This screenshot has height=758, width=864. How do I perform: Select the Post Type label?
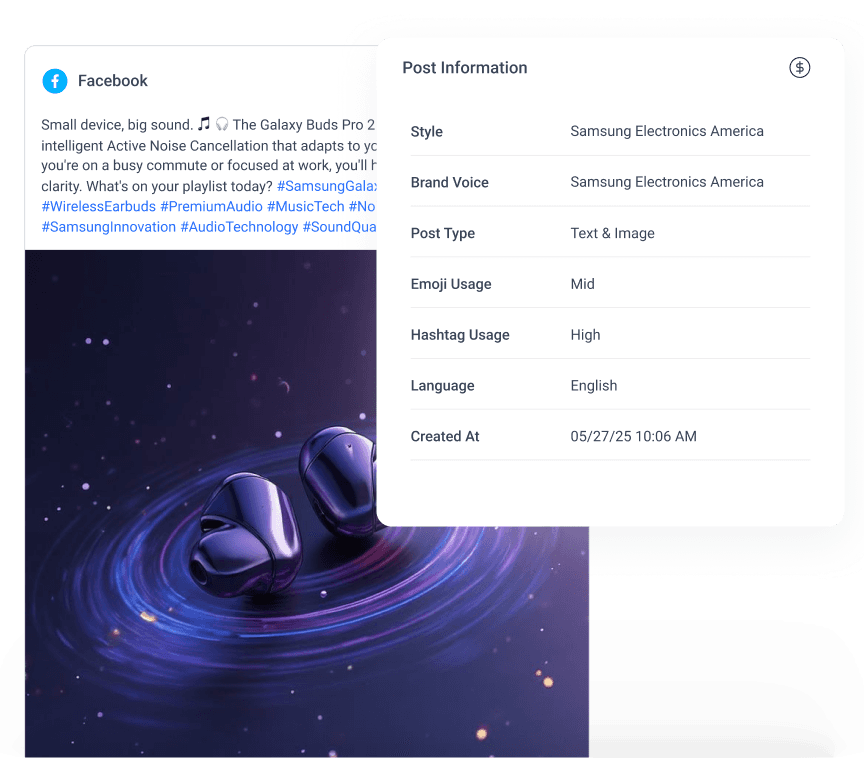442,234
